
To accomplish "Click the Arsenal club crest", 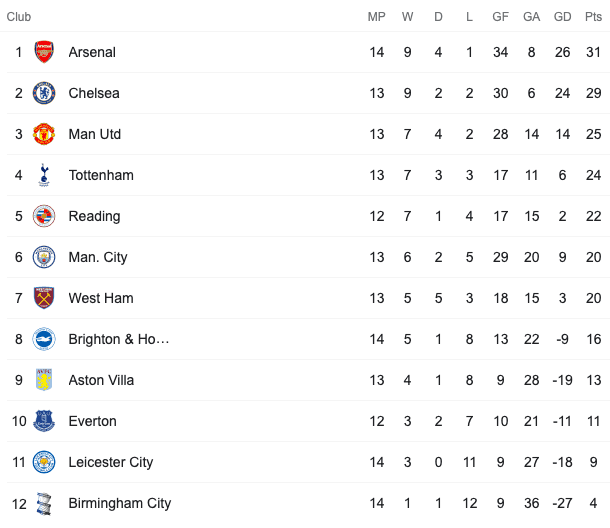I will 44,52.
